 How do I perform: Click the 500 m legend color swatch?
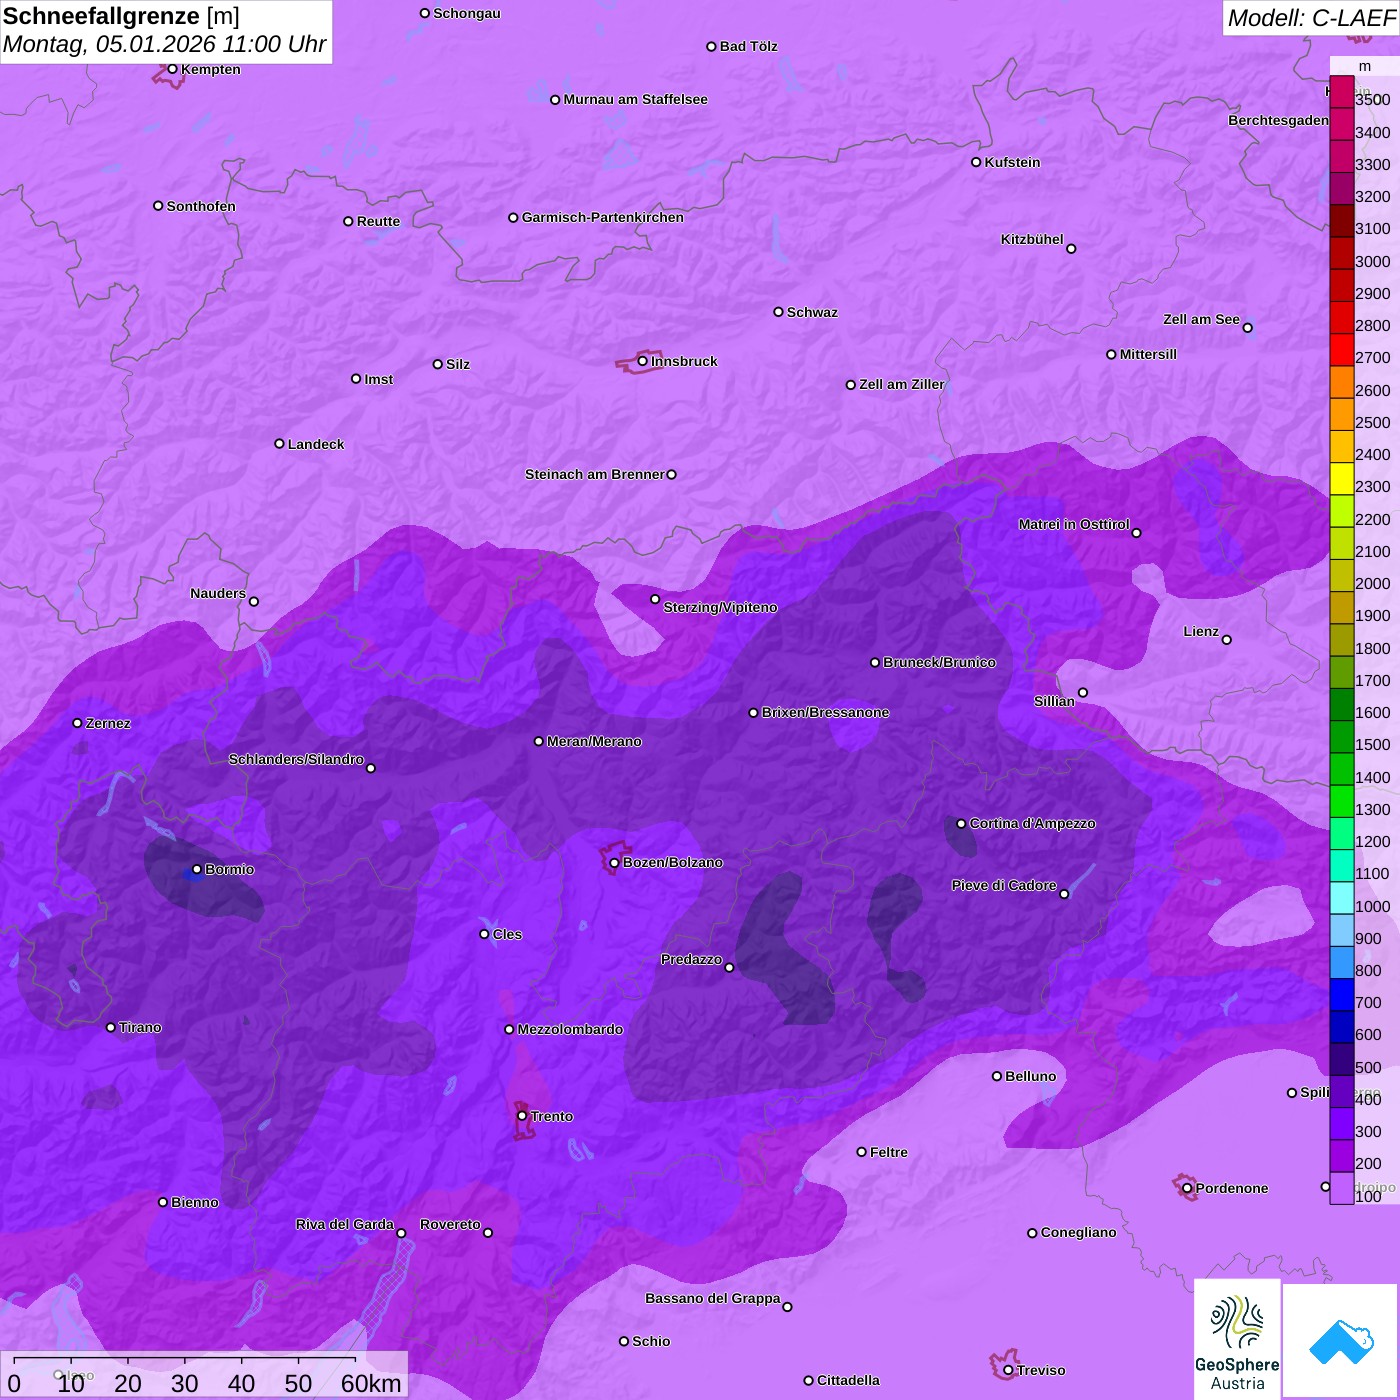[1341, 1059]
